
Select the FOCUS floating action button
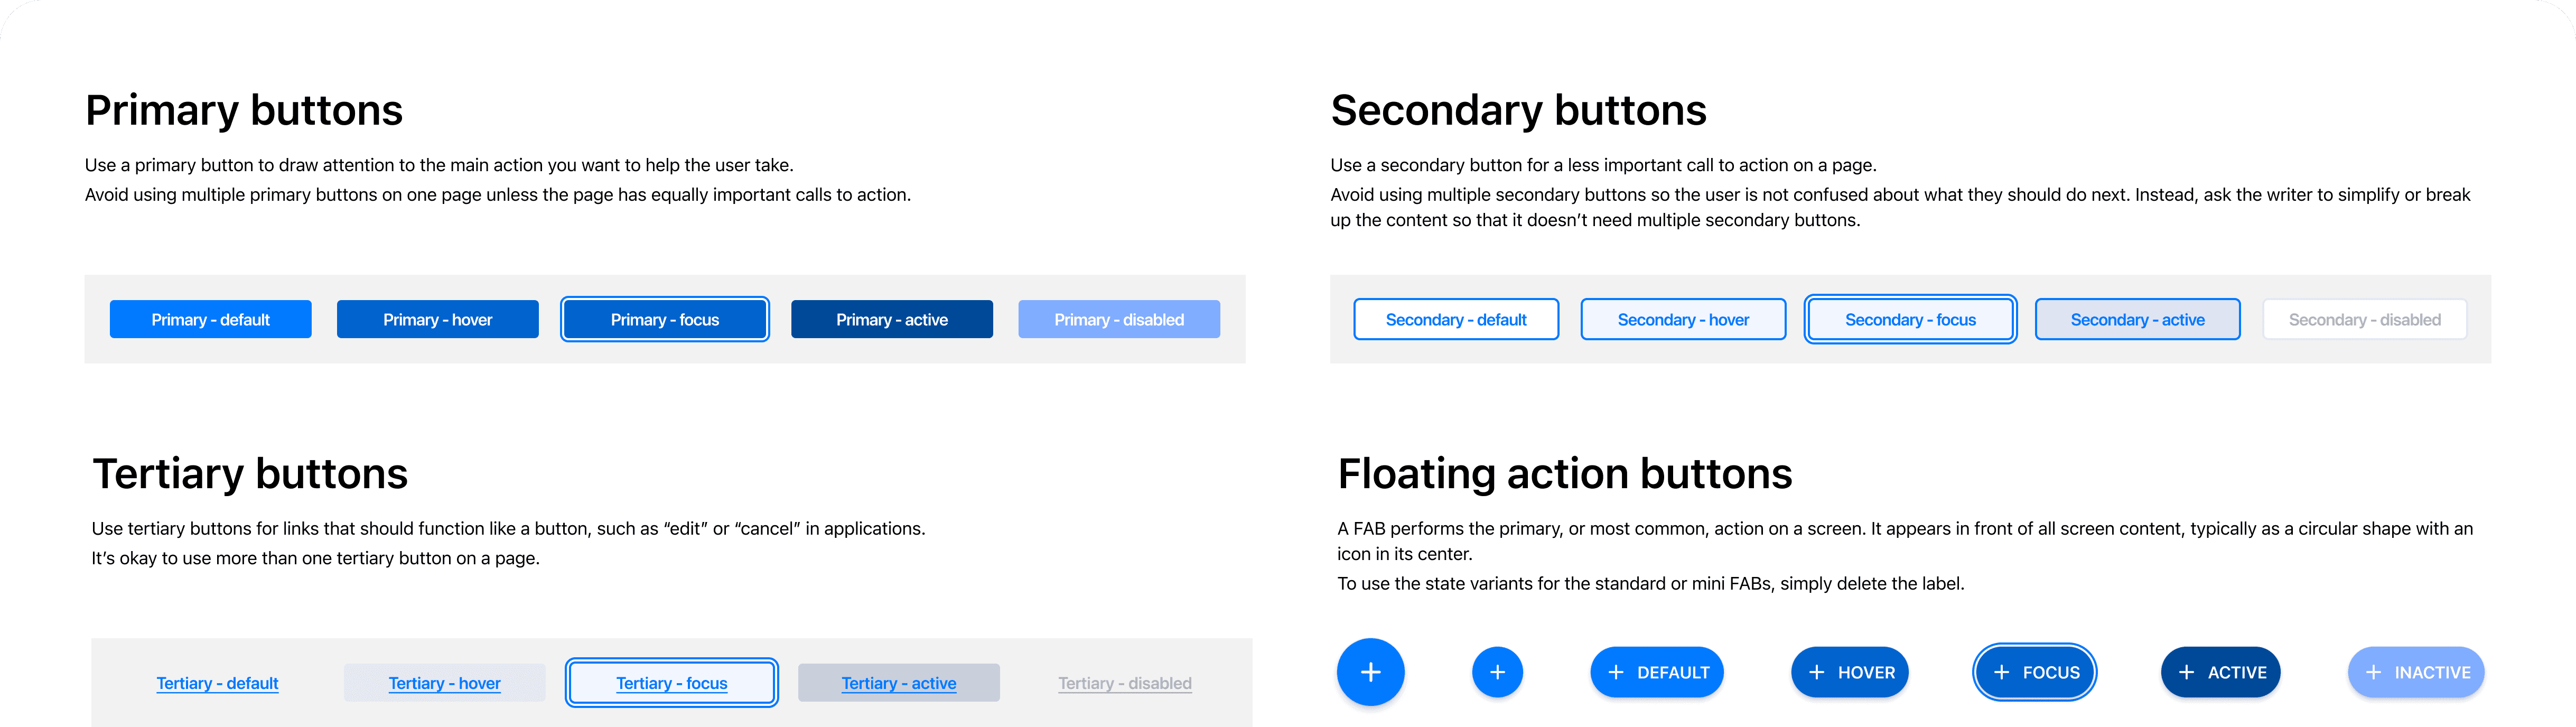(x=2035, y=672)
